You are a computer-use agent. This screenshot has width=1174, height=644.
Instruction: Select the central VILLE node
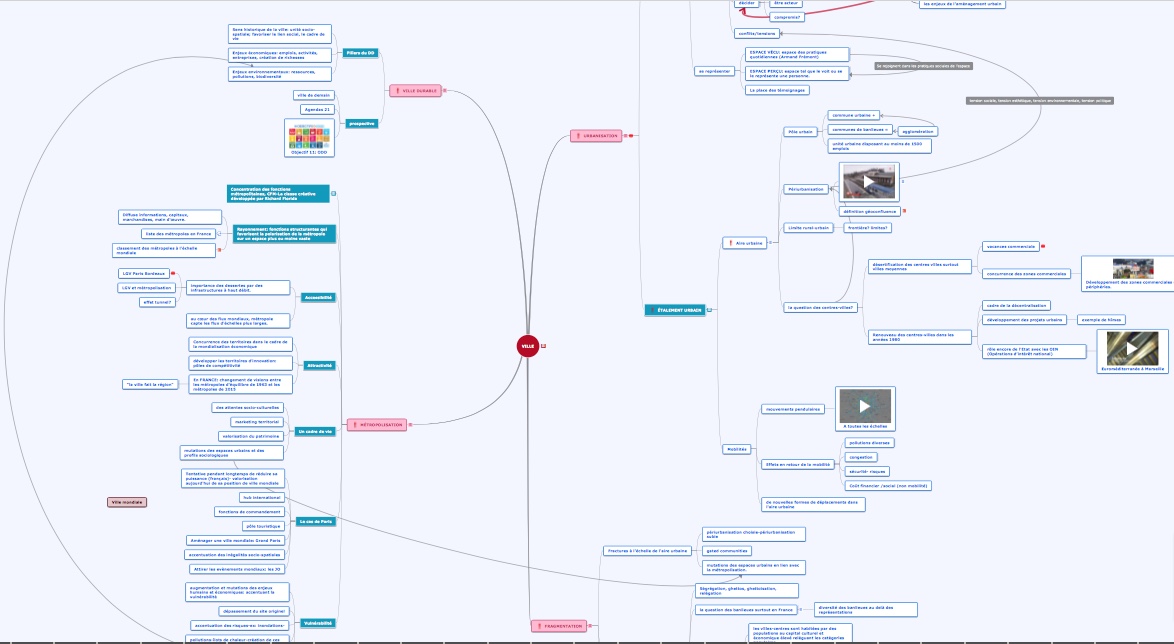(x=528, y=346)
